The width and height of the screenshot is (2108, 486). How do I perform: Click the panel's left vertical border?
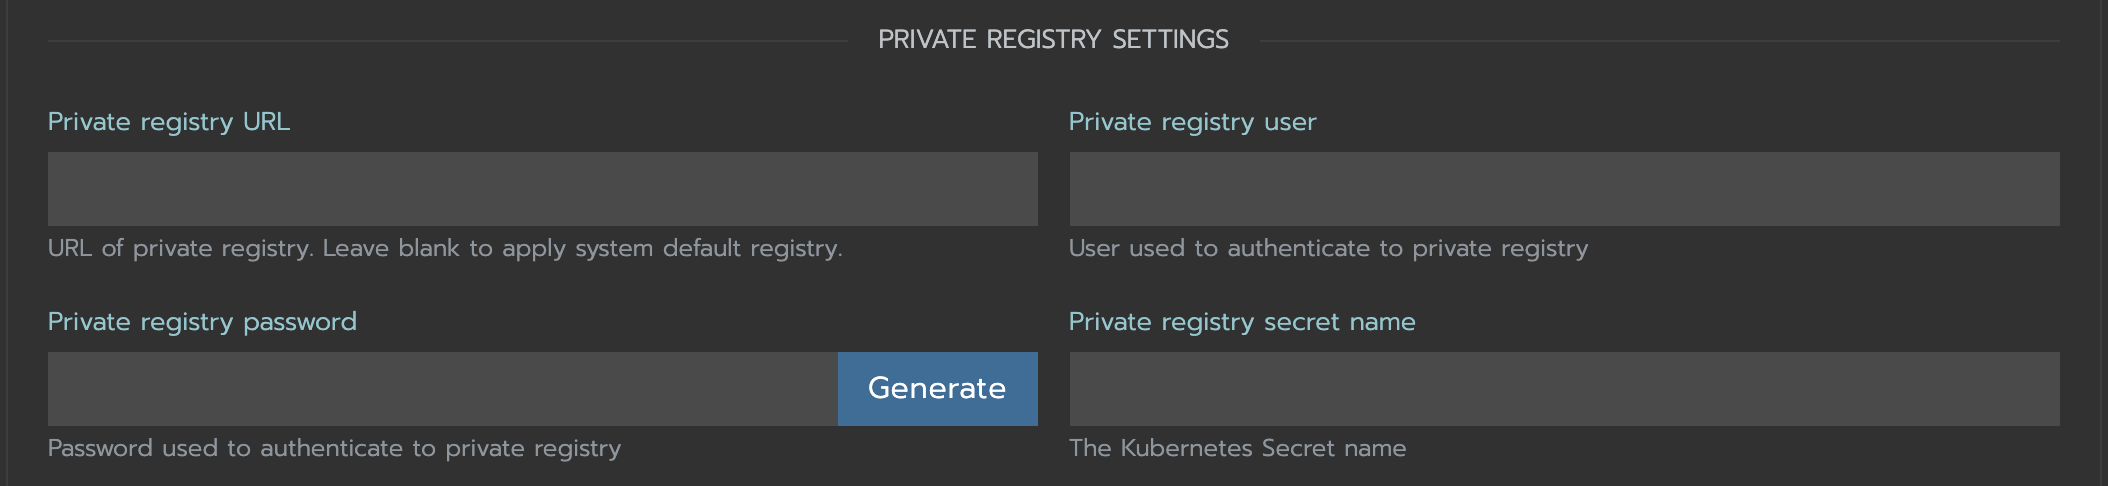pos(8,243)
